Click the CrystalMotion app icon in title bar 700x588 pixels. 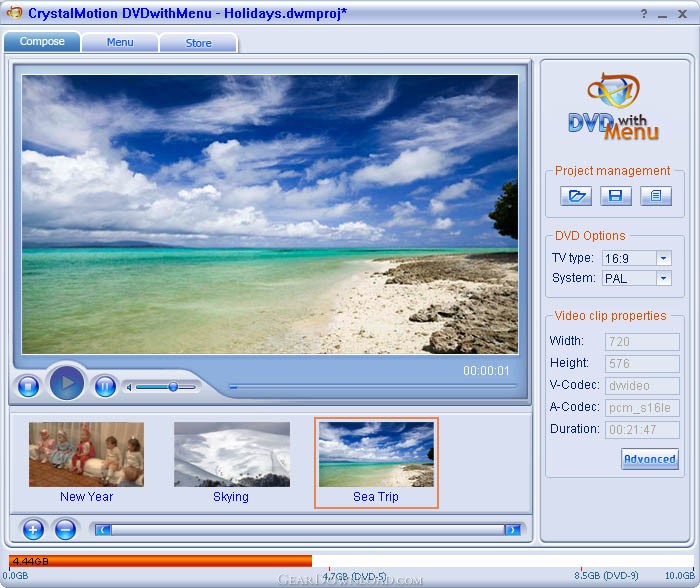click(x=14, y=13)
